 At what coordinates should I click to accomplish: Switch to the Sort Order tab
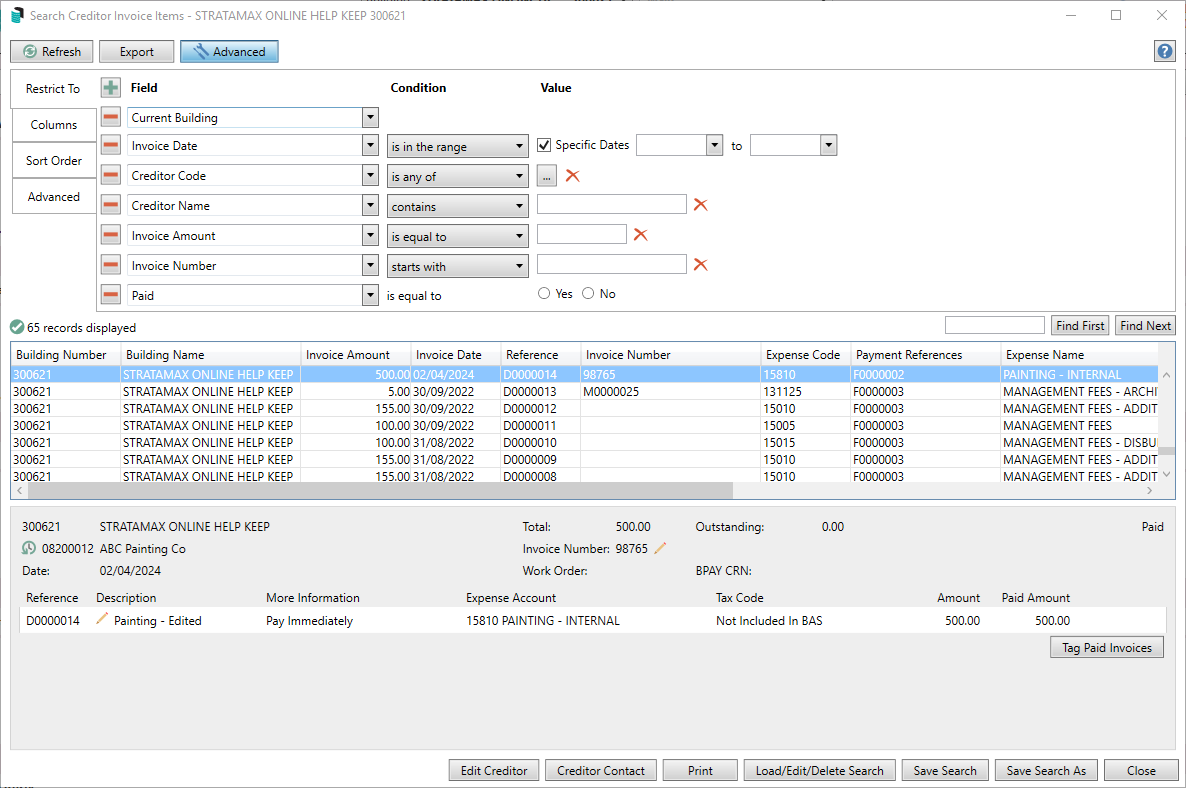coord(54,161)
